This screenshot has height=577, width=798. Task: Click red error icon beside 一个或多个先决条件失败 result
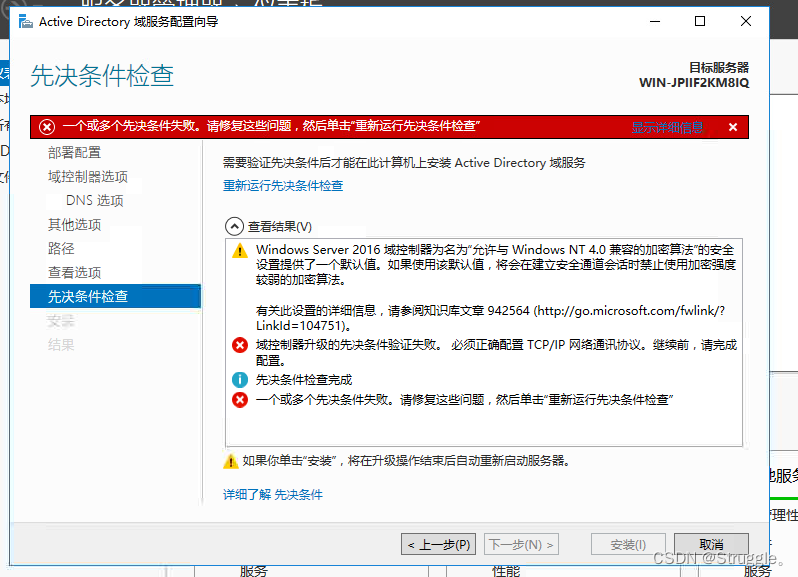pos(240,400)
